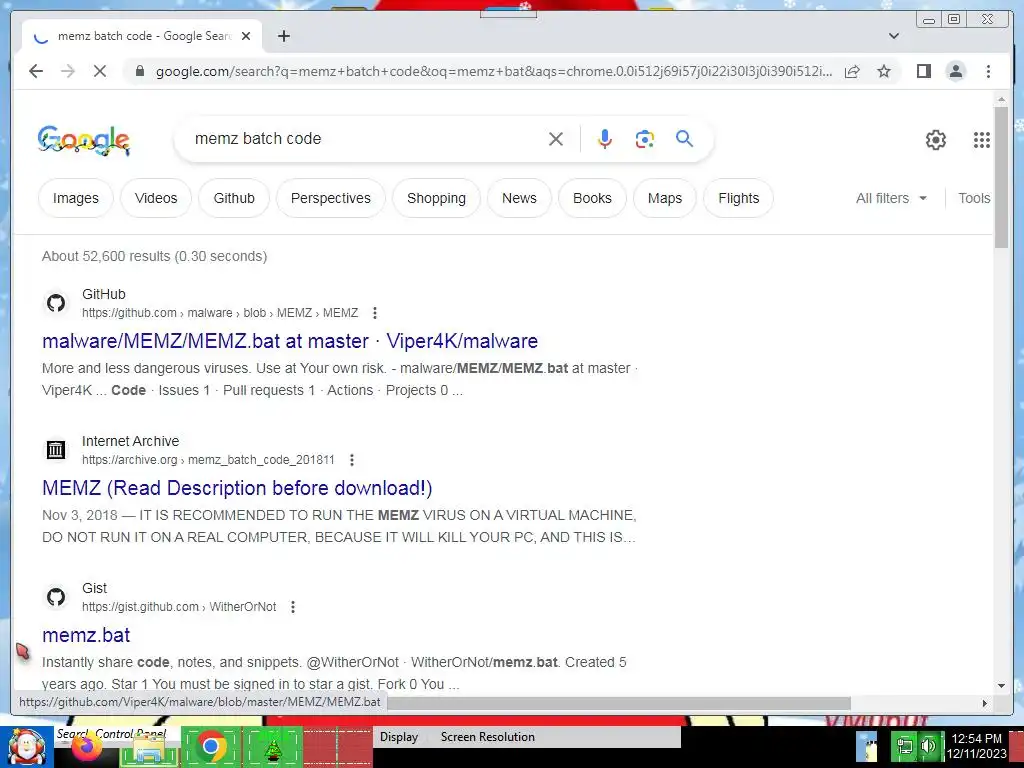Select the Github filter chip
This screenshot has width=1024, height=768.
234,198
